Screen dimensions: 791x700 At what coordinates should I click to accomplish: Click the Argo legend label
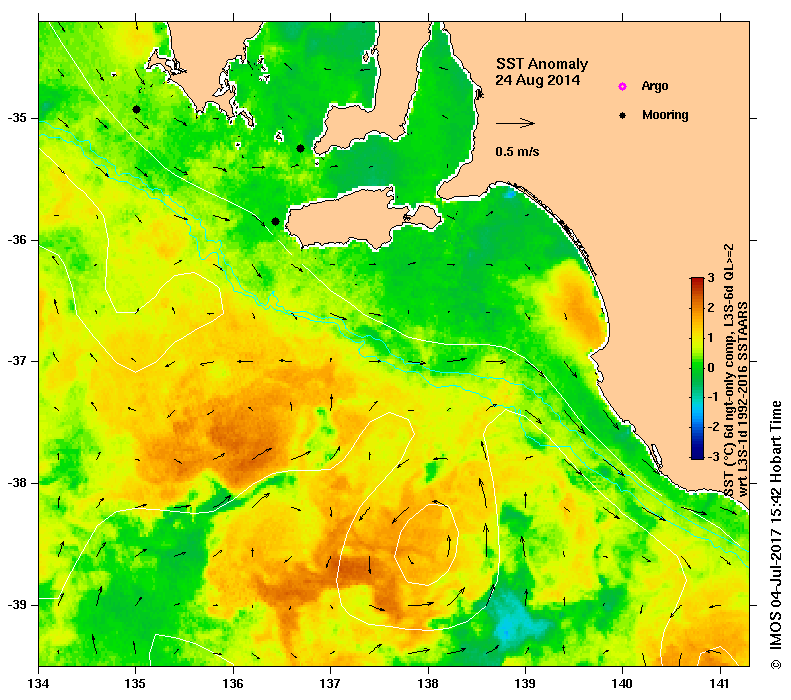coord(655,86)
